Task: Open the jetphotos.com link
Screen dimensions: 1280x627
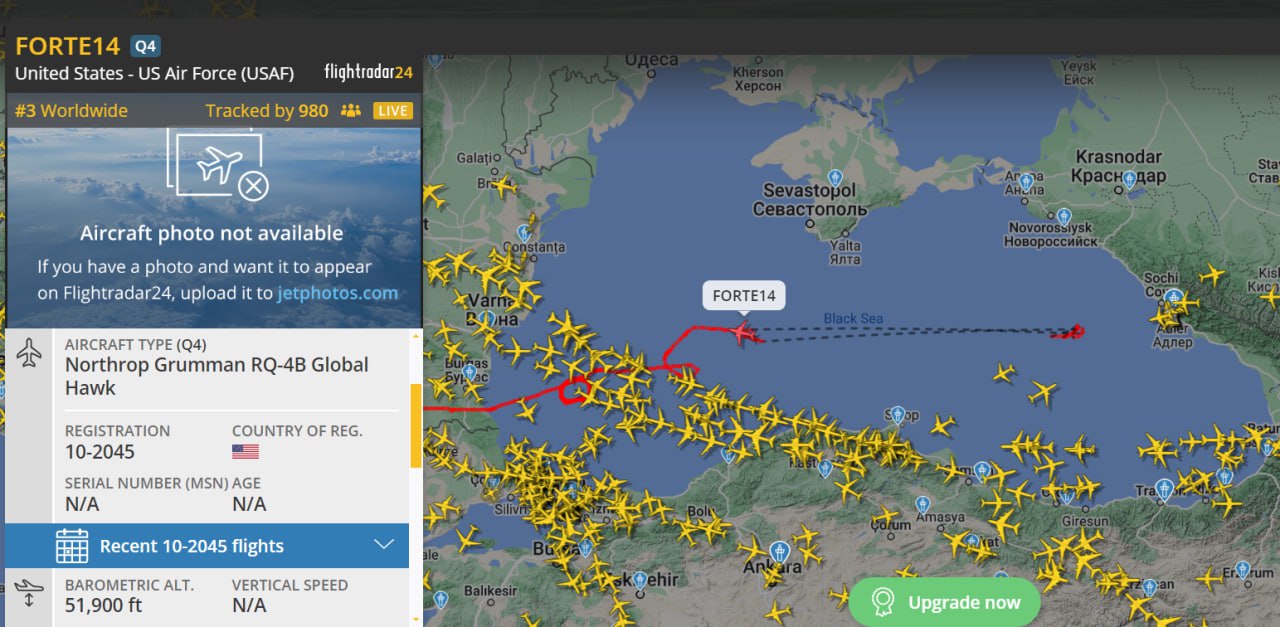Action: (337, 293)
